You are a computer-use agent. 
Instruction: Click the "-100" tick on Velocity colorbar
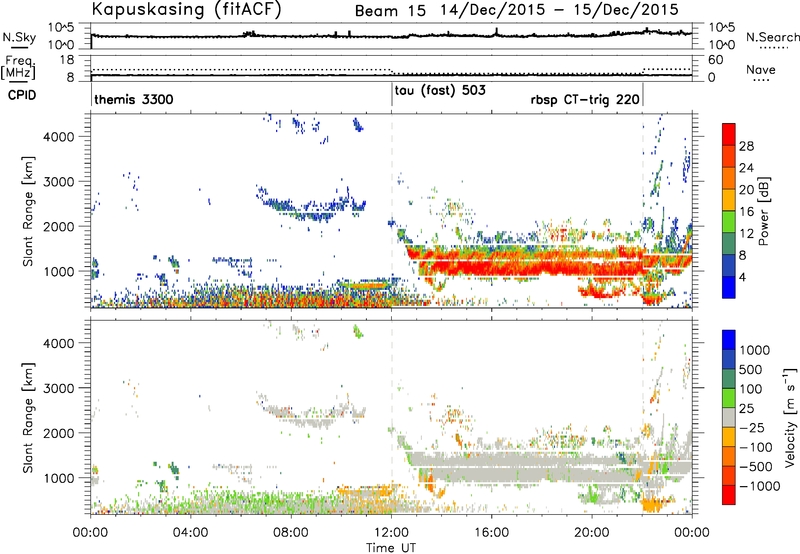(756, 447)
